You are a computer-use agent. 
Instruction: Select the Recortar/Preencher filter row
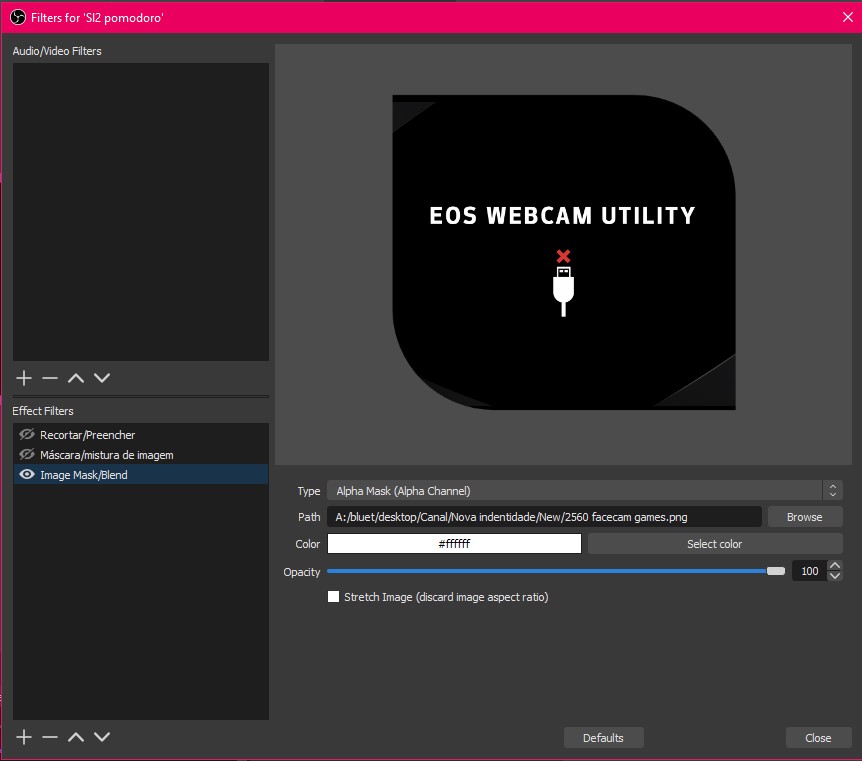141,434
